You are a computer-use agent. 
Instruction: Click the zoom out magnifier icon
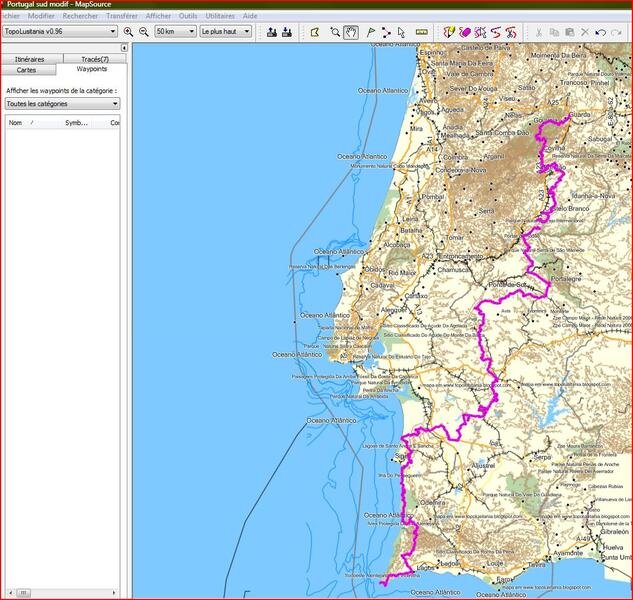tap(144, 31)
